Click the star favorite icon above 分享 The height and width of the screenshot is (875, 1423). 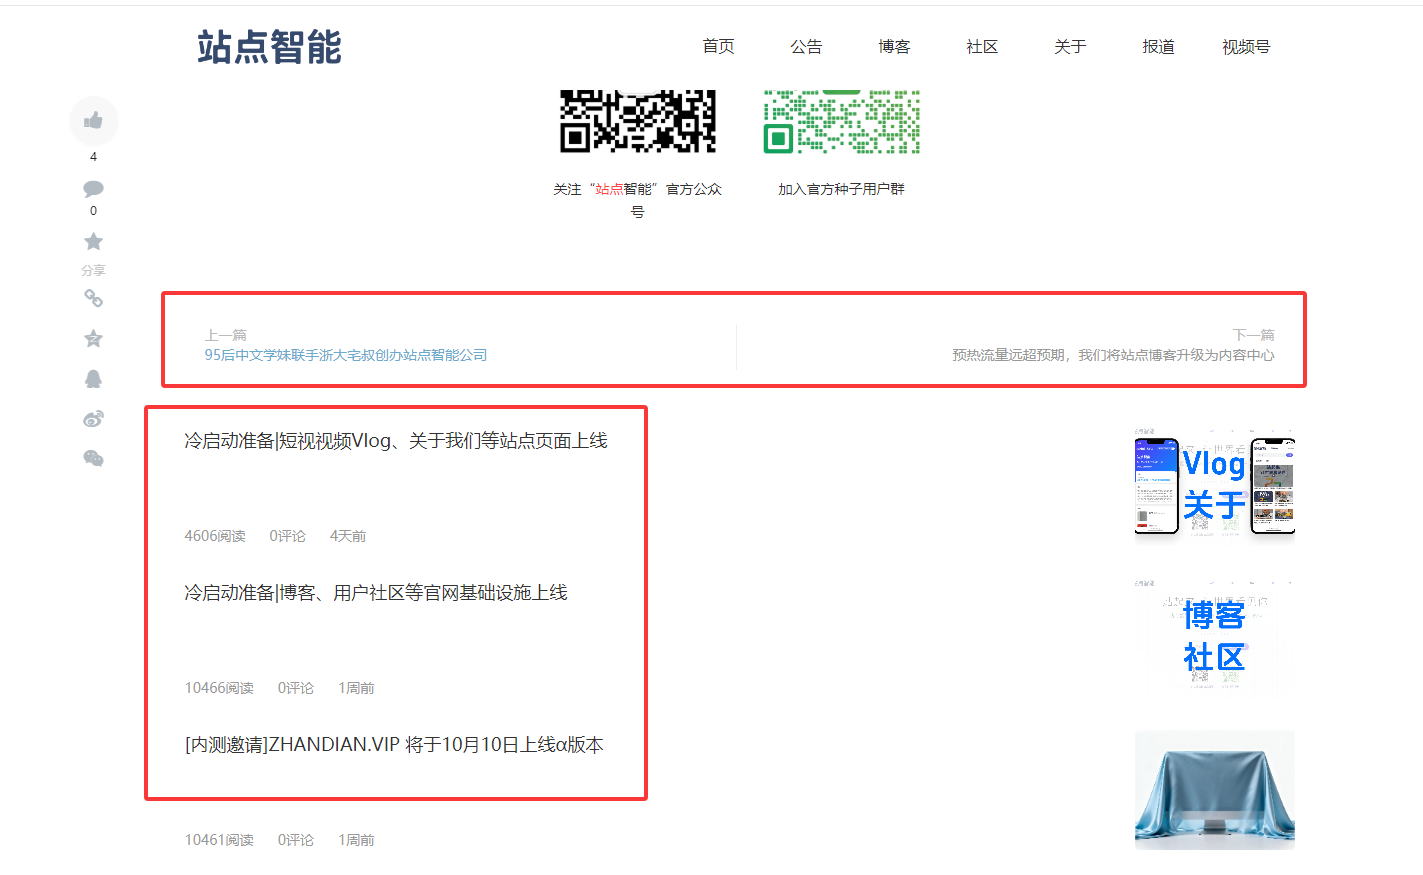point(94,241)
